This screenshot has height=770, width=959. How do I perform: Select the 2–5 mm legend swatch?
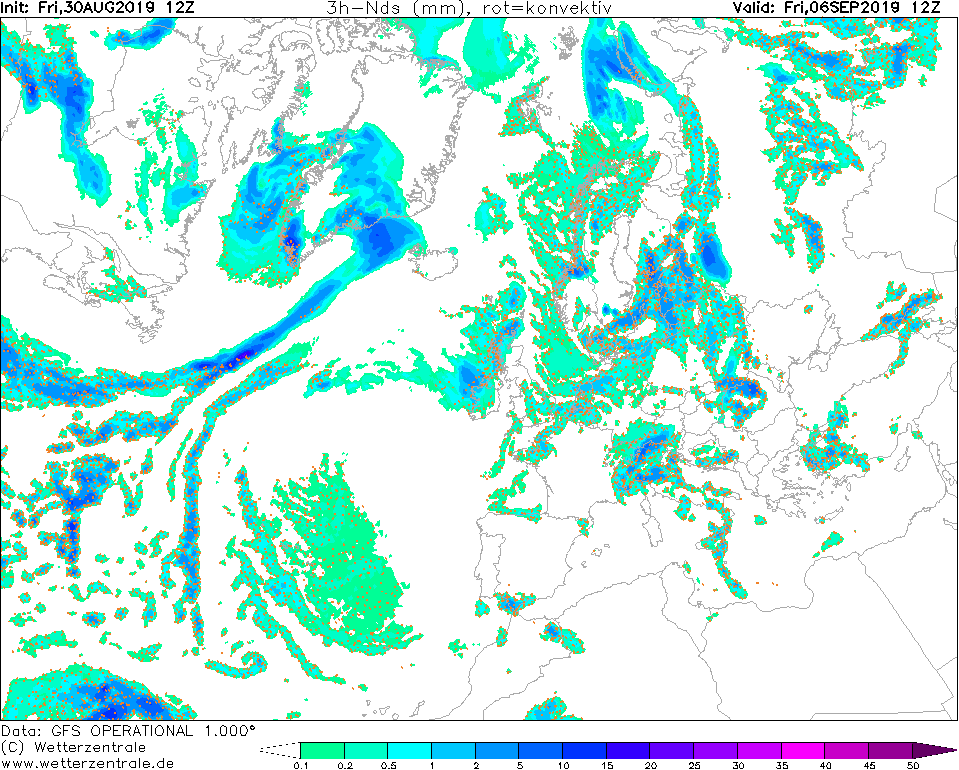[497, 750]
